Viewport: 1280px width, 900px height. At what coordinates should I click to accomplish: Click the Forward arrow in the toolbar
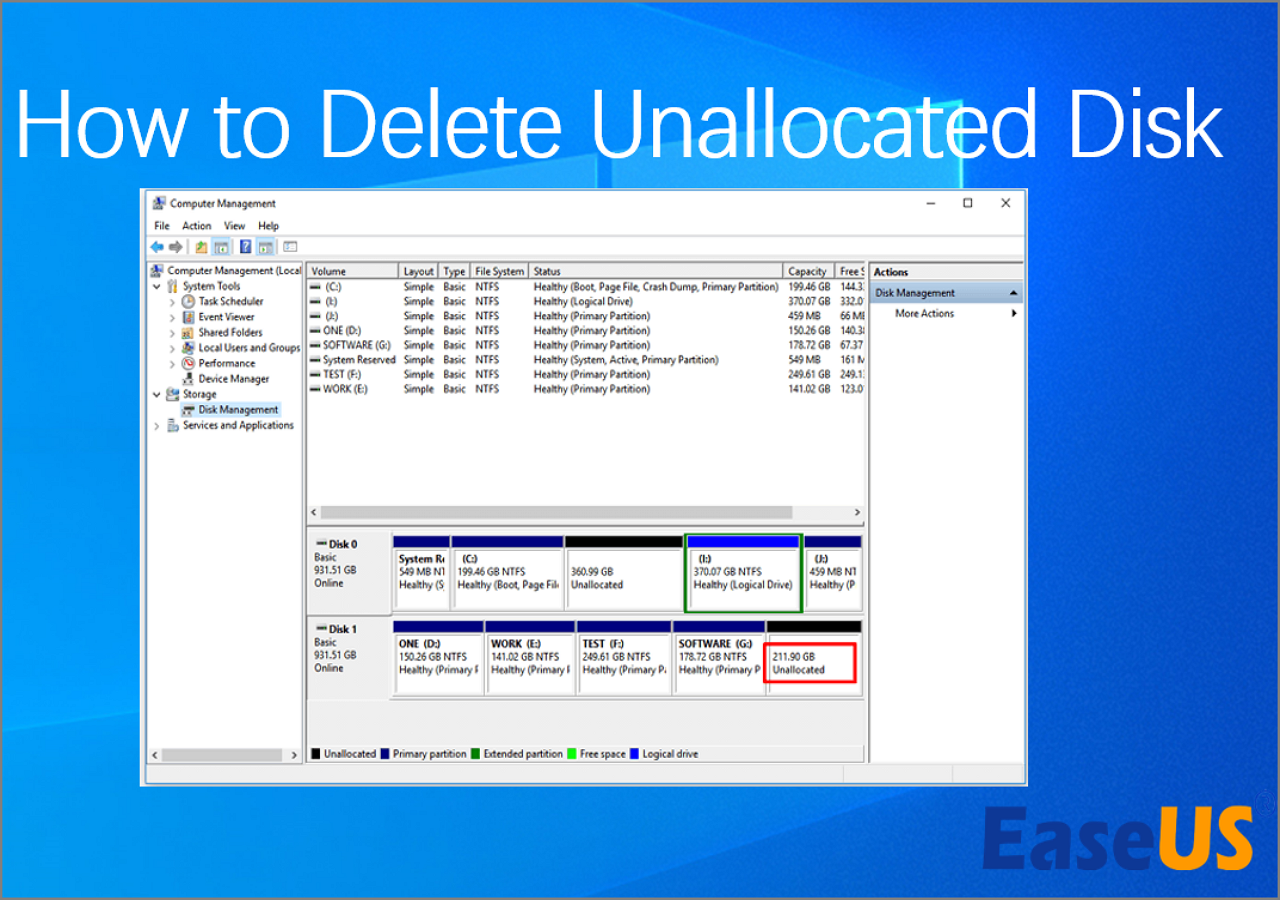click(x=175, y=247)
